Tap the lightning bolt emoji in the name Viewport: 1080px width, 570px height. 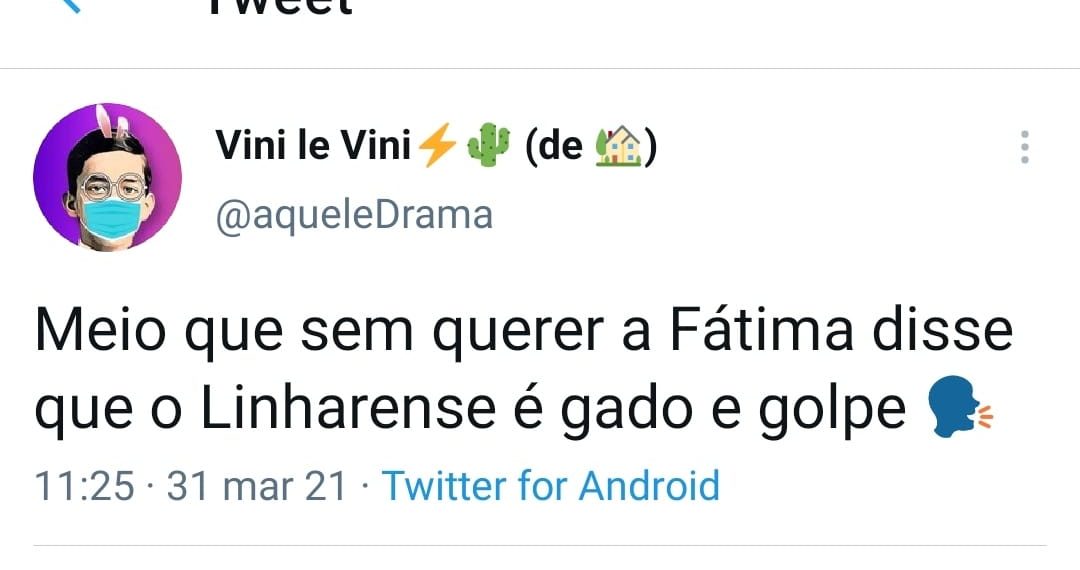[x=438, y=145]
